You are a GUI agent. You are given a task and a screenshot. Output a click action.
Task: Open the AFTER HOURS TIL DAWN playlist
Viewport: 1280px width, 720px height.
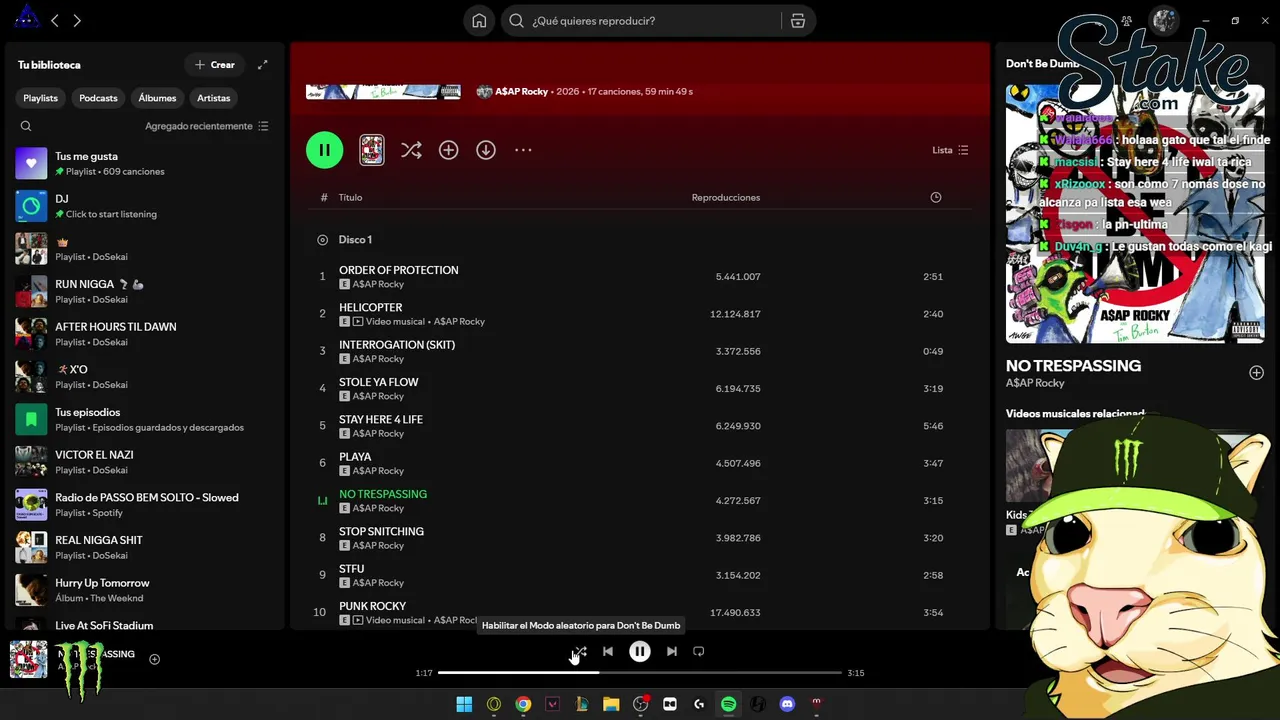pyautogui.click(x=142, y=334)
